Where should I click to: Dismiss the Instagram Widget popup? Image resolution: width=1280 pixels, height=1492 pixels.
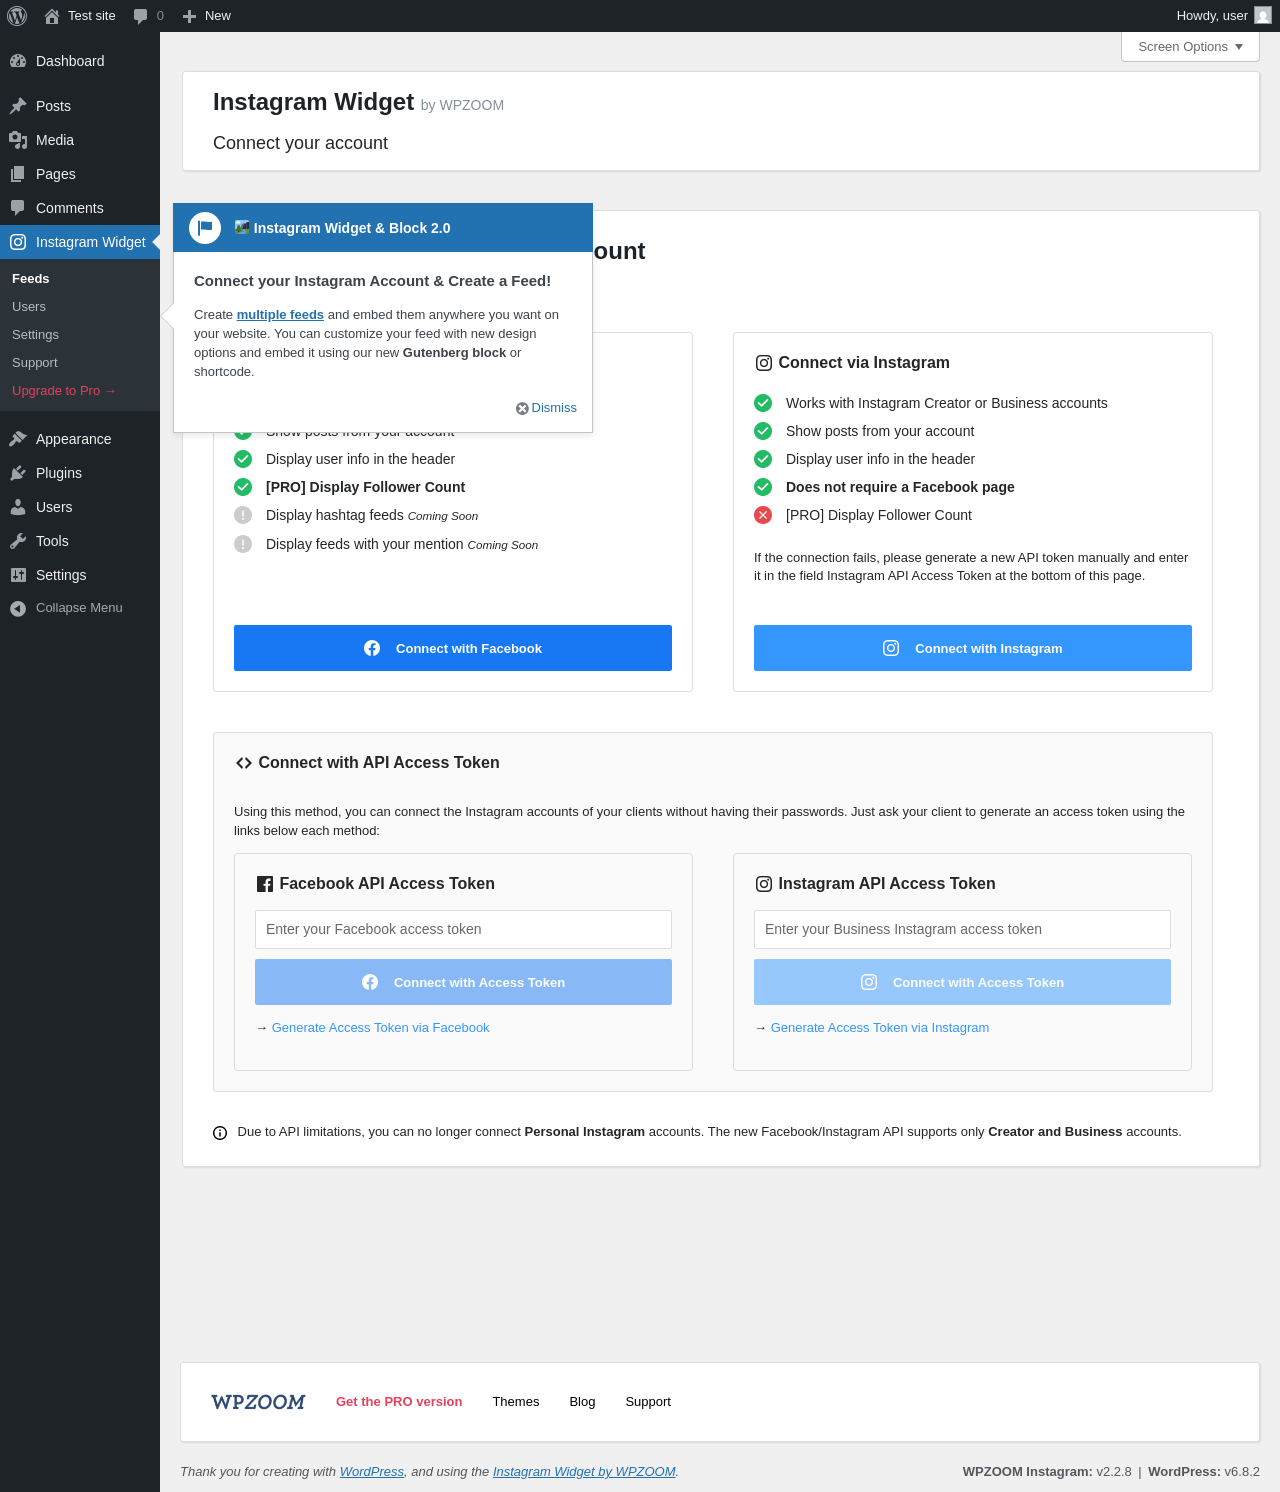(x=546, y=408)
